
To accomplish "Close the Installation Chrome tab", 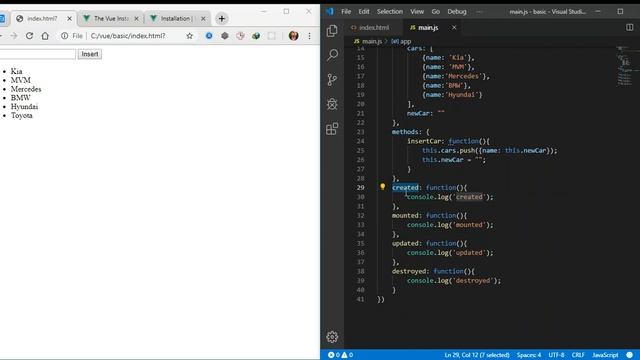I will [203, 18].
